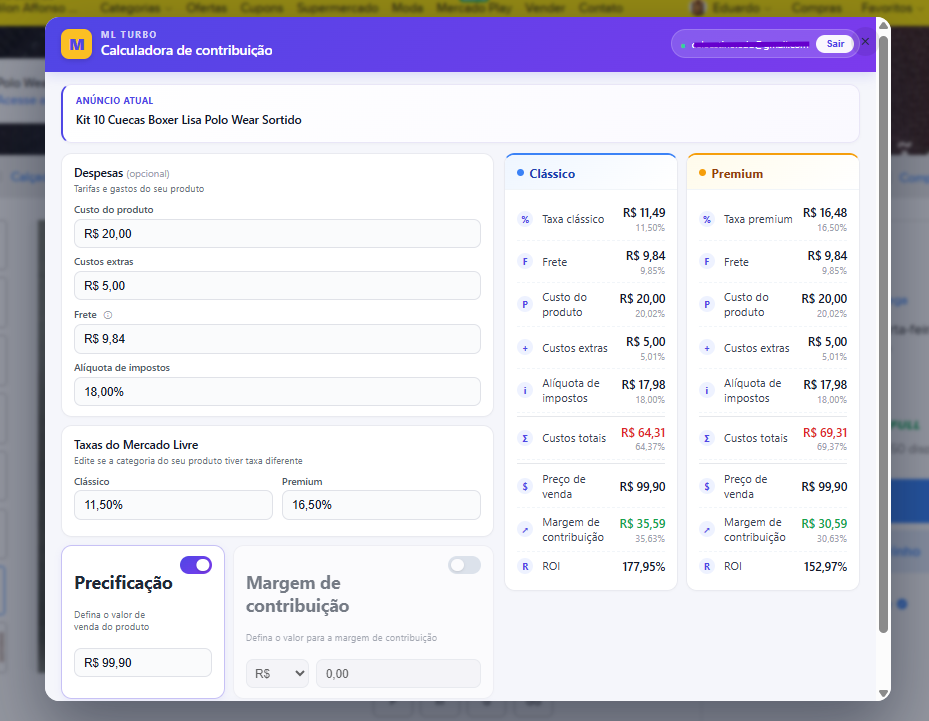Click plus icon for Clássico Custos extras
The image size is (929, 721).
525,348
